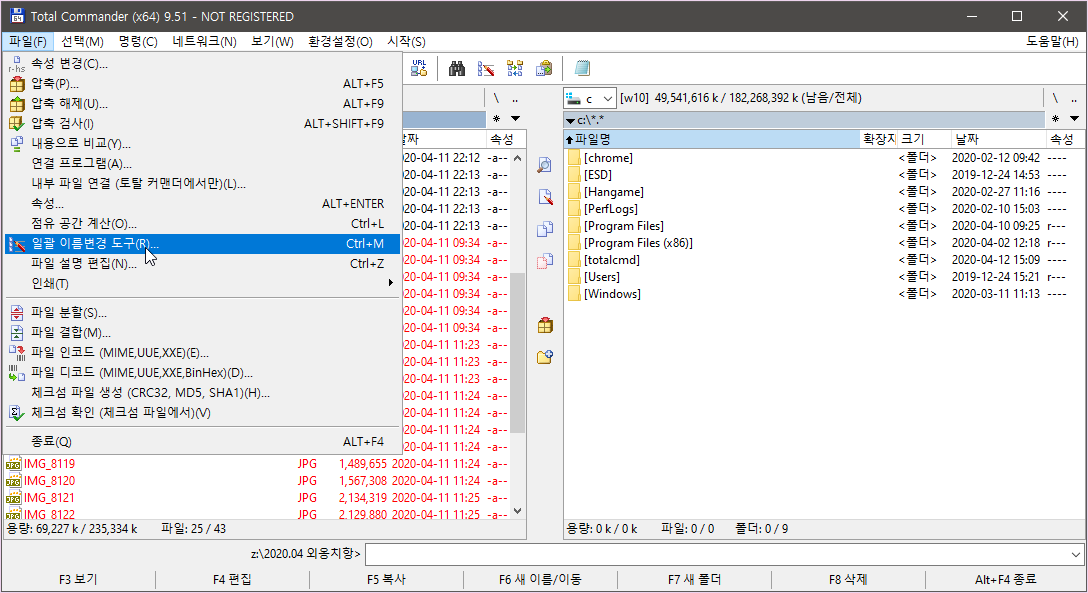Choose 종료(Q) from file menu
The image size is (1088, 593).
point(203,442)
